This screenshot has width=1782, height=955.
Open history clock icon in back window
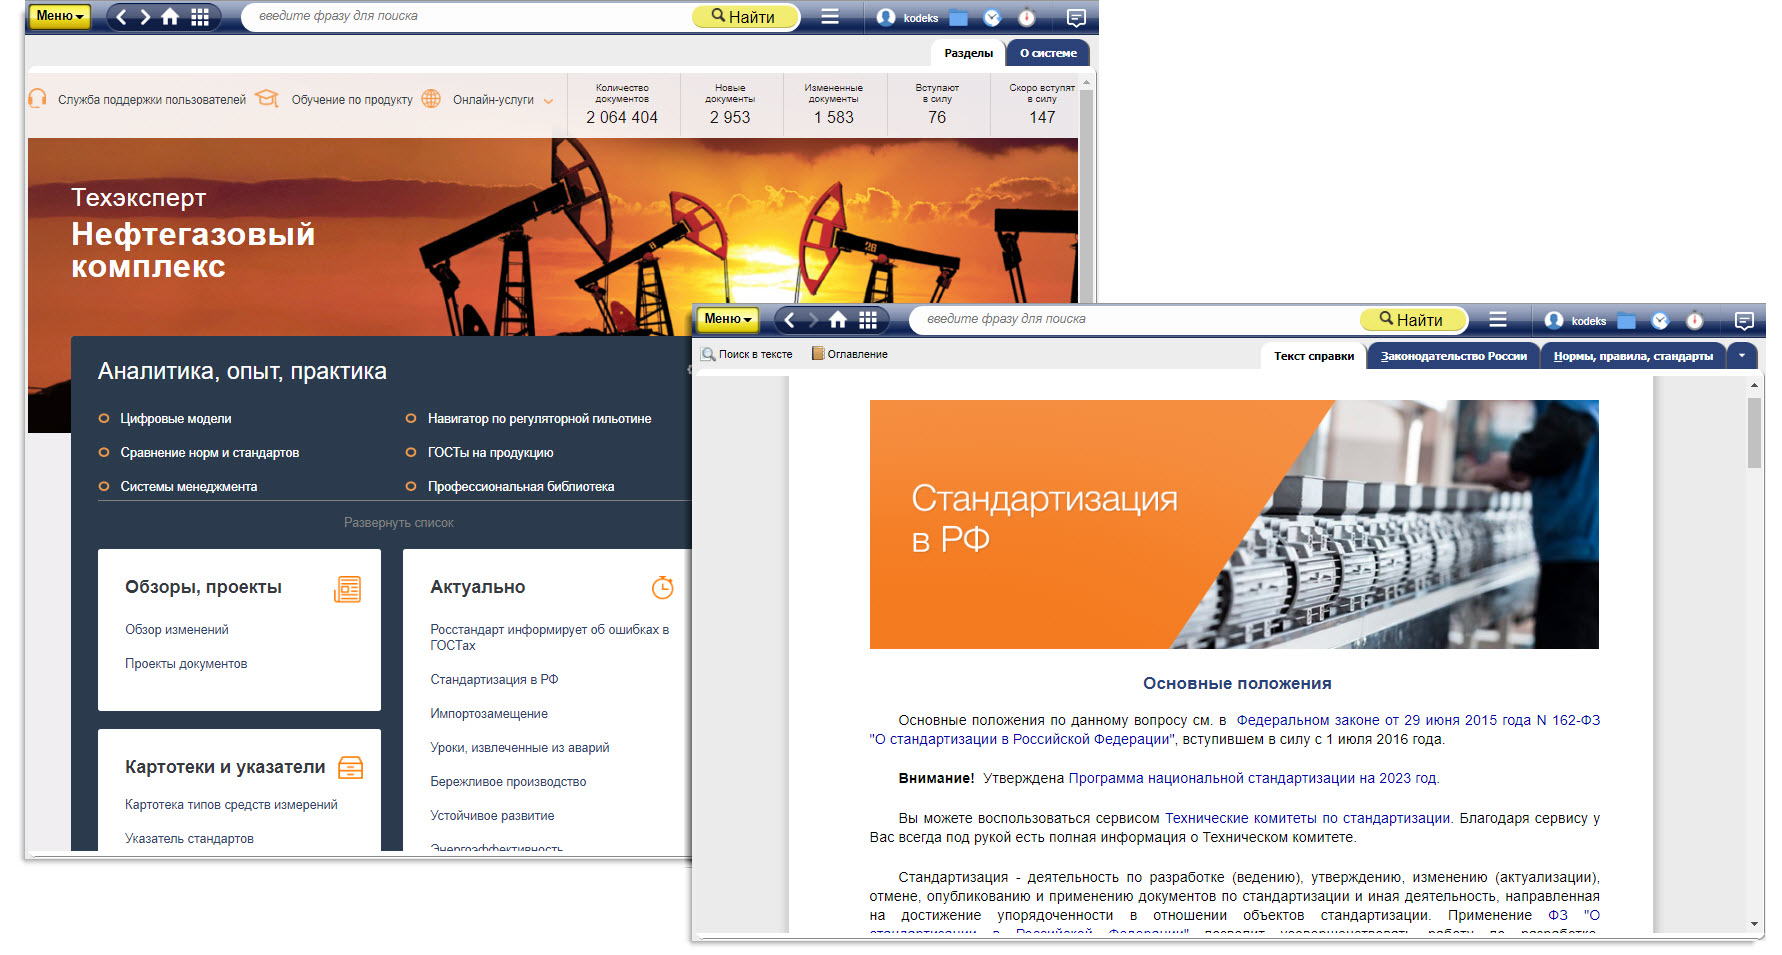(992, 17)
